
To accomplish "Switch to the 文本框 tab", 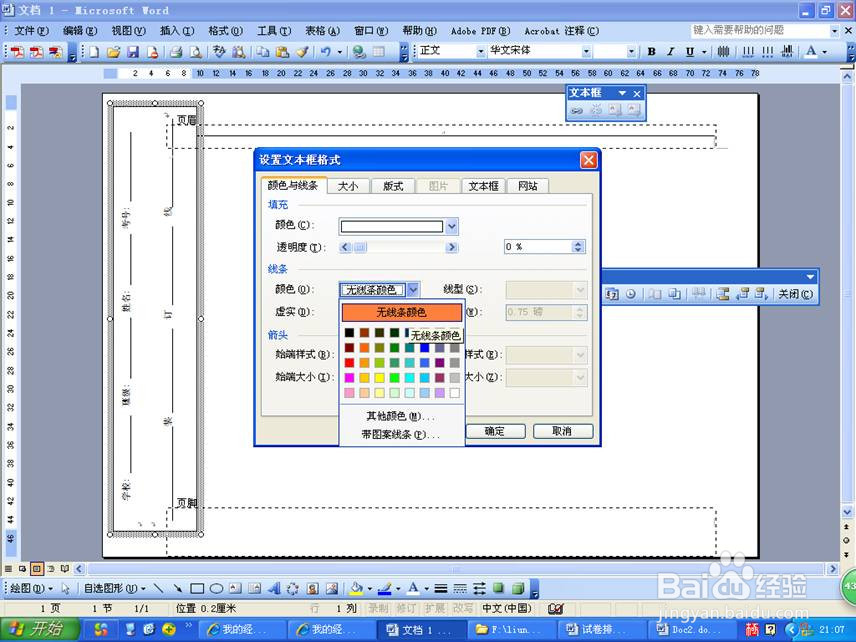I will tap(483, 186).
